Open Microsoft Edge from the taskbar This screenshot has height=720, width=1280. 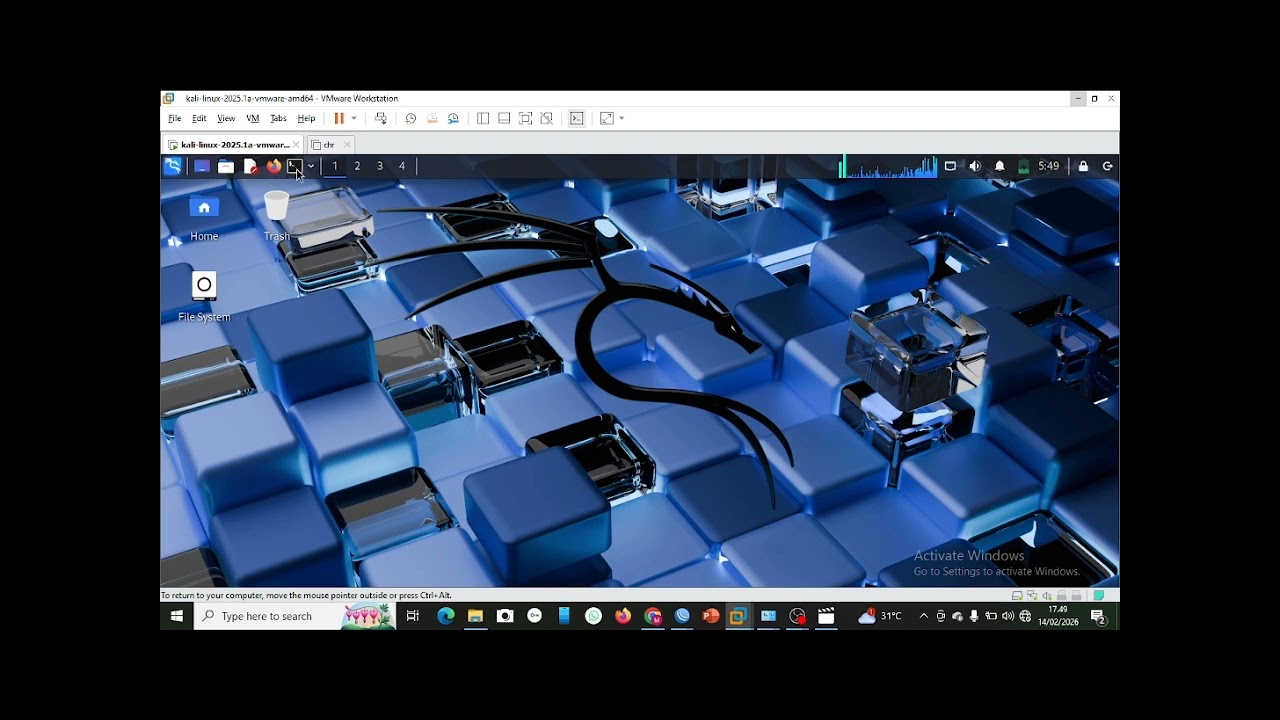[x=446, y=616]
